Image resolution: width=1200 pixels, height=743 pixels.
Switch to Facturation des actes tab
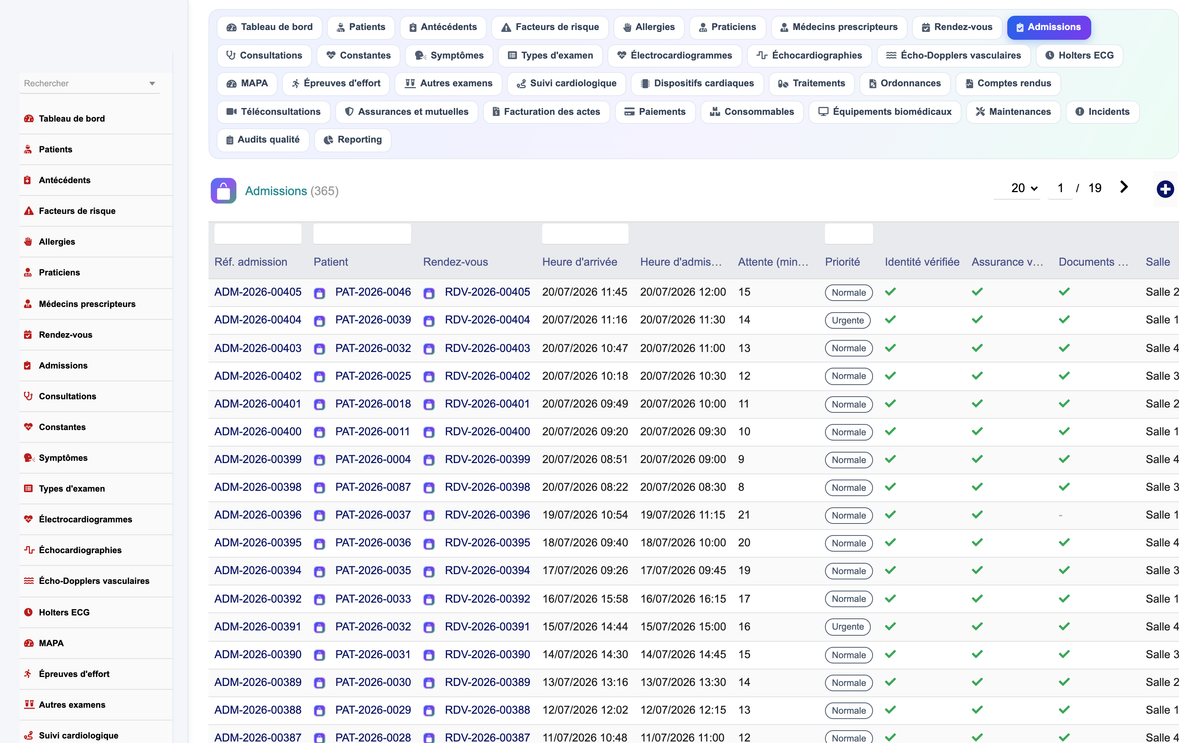point(546,112)
